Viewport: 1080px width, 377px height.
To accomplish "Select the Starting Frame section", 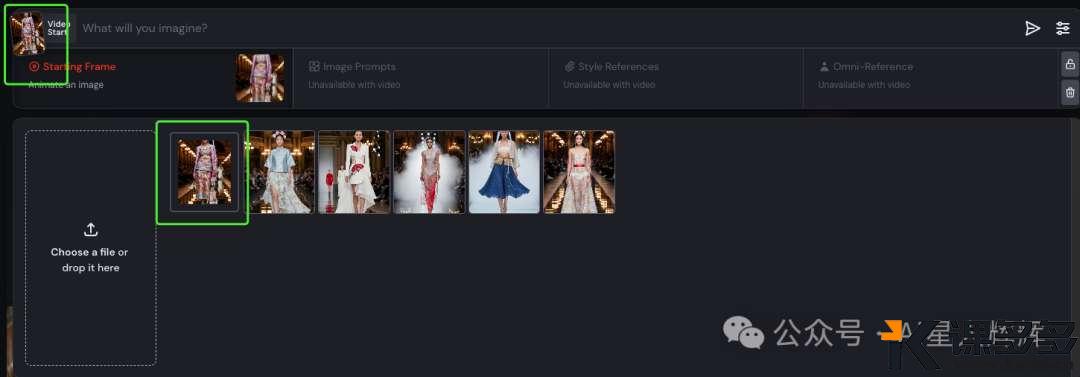I will click(153, 78).
